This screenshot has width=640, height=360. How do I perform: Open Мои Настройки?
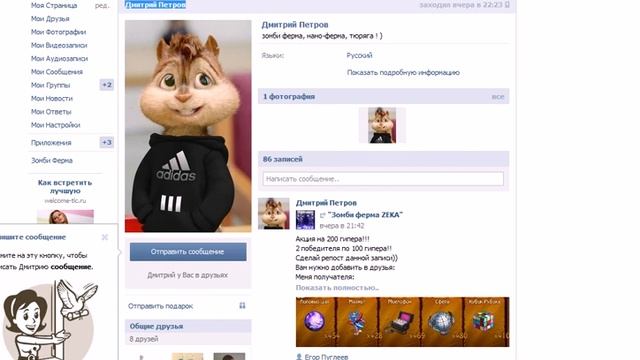click(x=56, y=125)
